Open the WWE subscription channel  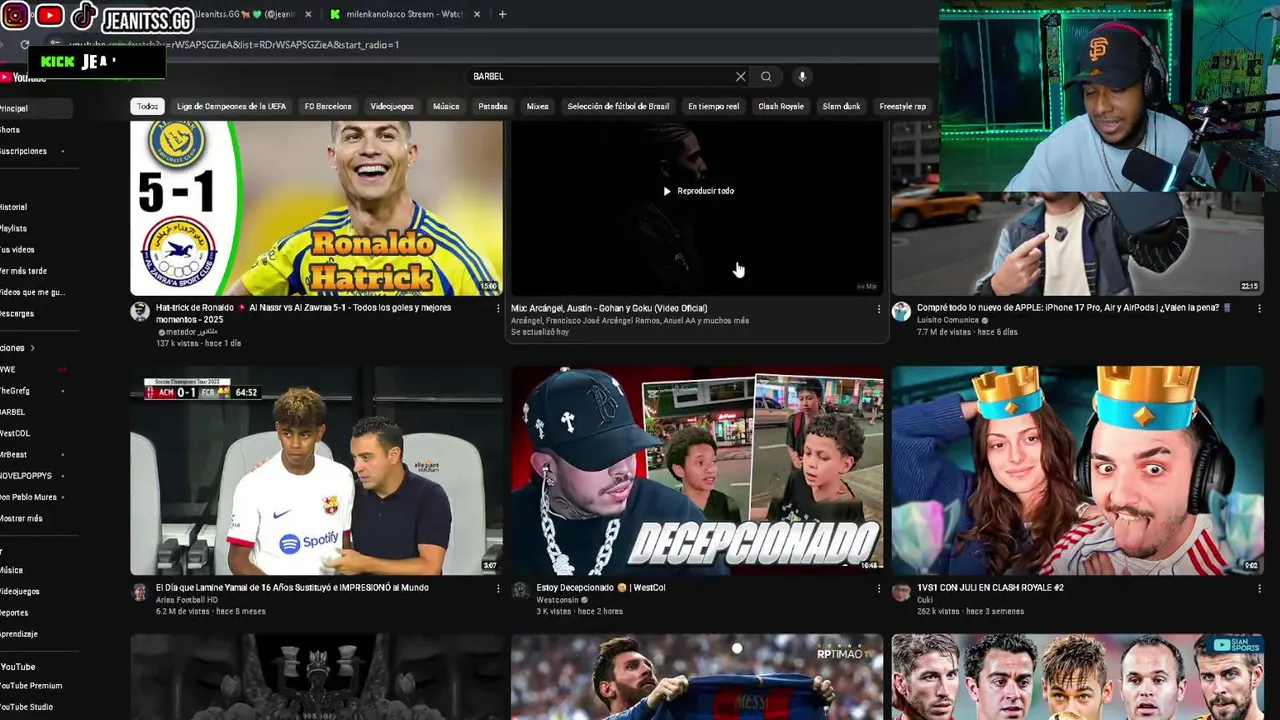(8, 369)
